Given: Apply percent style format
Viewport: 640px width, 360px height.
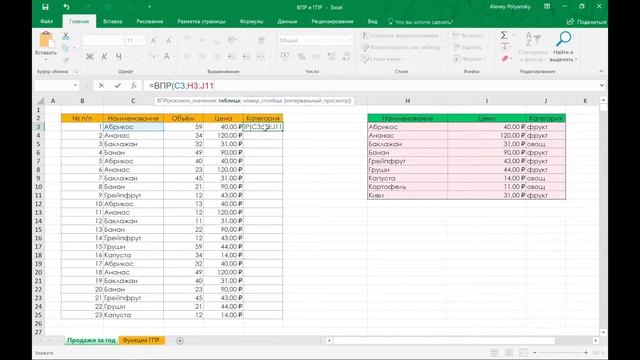Looking at the screenshot, I should pos(301,57).
